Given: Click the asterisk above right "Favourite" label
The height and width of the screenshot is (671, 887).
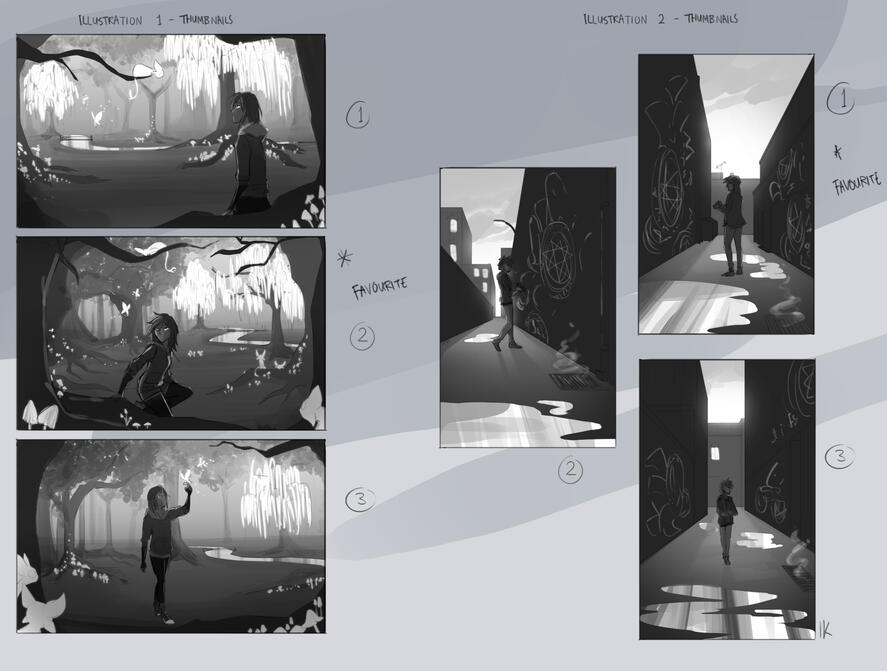Looking at the screenshot, I should click(x=838, y=150).
